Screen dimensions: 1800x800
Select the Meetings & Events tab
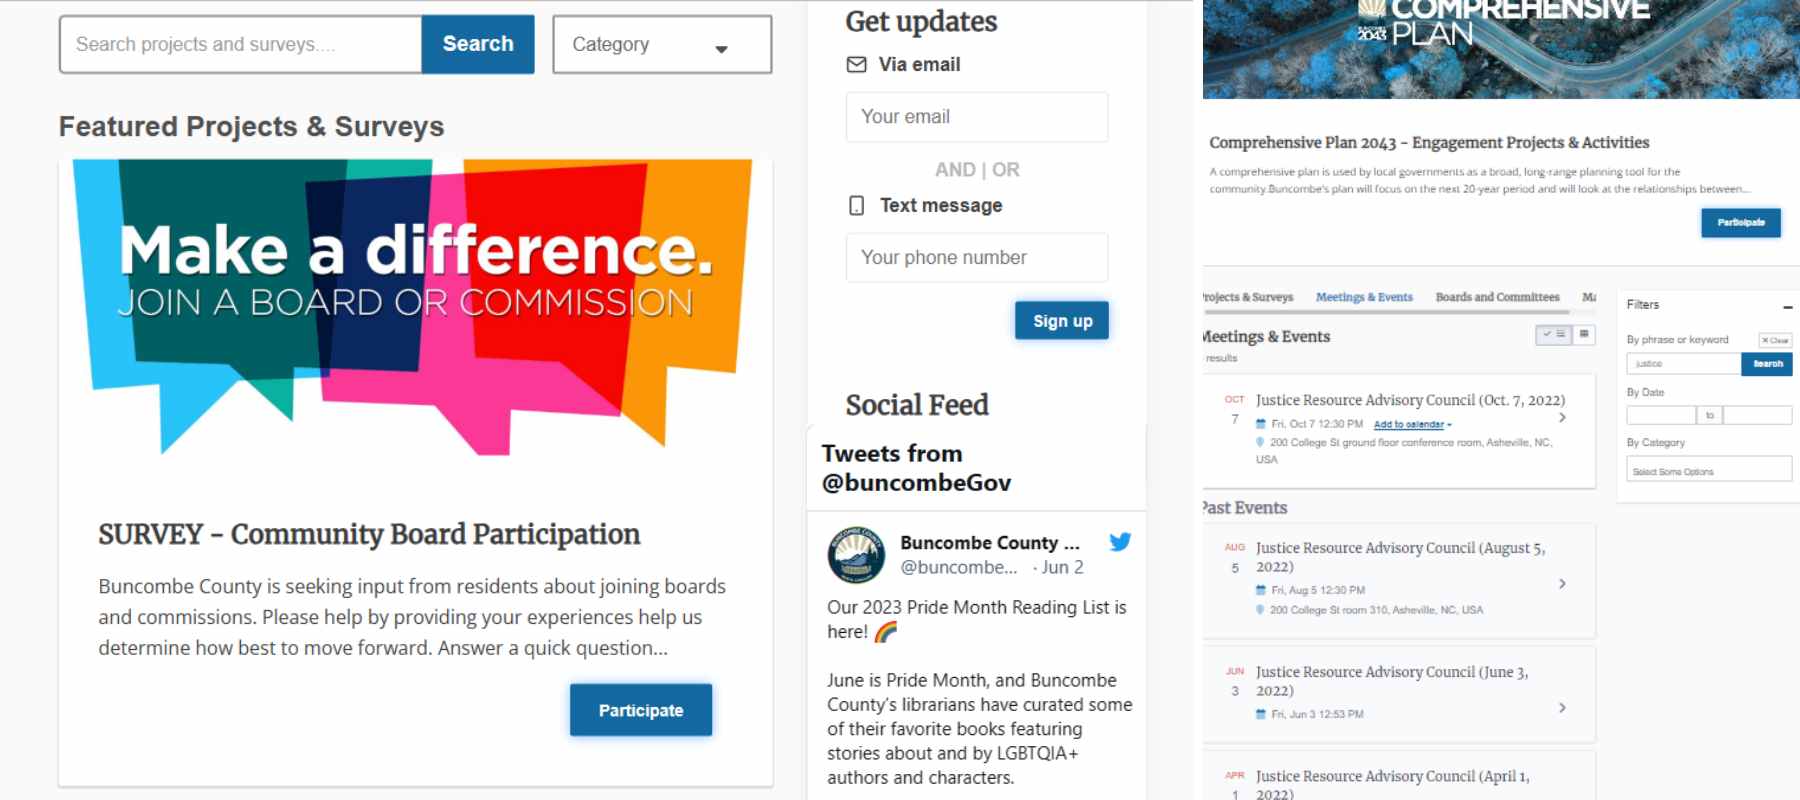tap(1364, 297)
